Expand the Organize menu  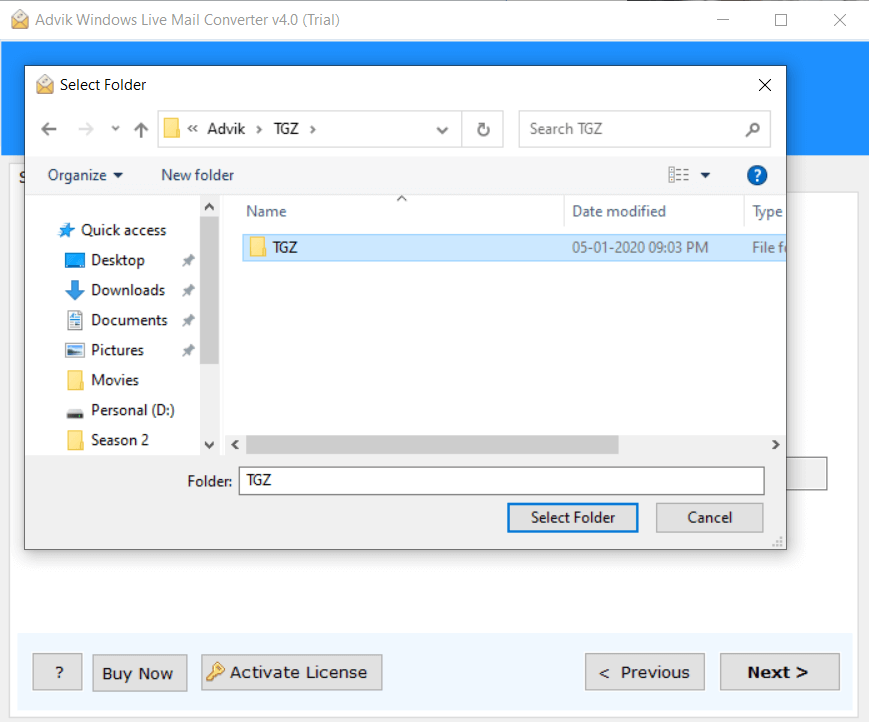click(85, 175)
